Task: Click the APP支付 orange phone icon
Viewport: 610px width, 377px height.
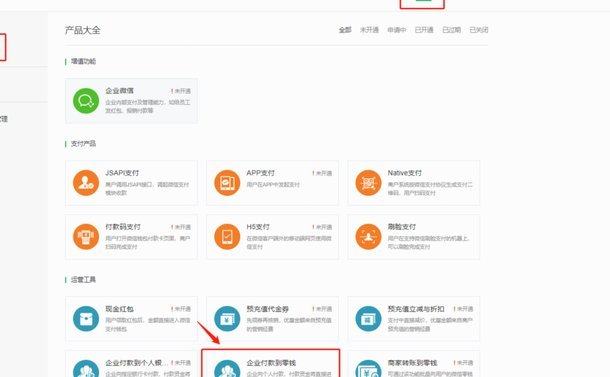Action: 227,182
